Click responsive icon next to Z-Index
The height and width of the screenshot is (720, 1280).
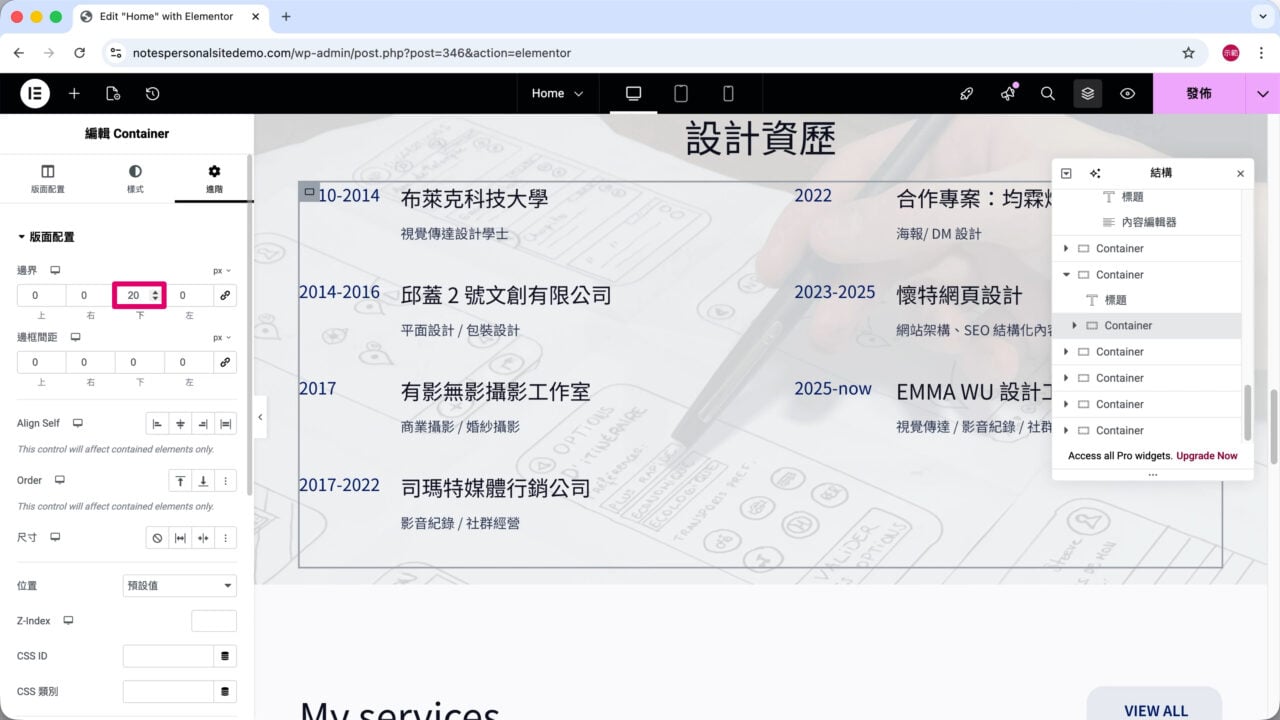click(x=68, y=620)
